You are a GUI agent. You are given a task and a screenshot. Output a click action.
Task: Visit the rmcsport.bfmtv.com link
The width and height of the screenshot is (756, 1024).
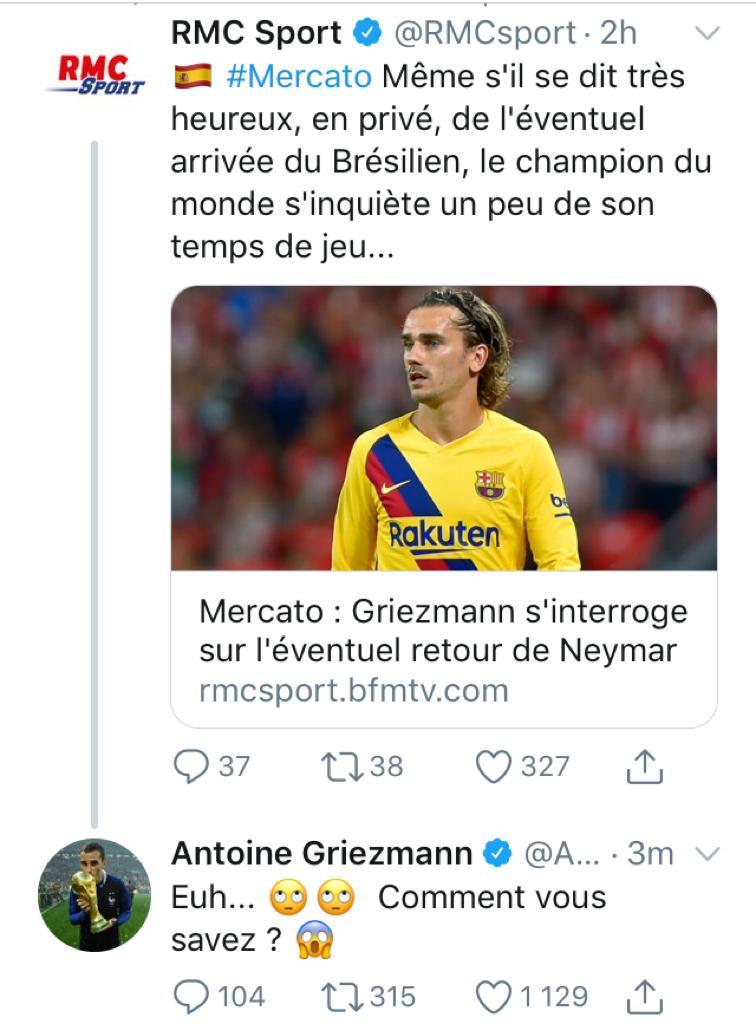tap(354, 690)
